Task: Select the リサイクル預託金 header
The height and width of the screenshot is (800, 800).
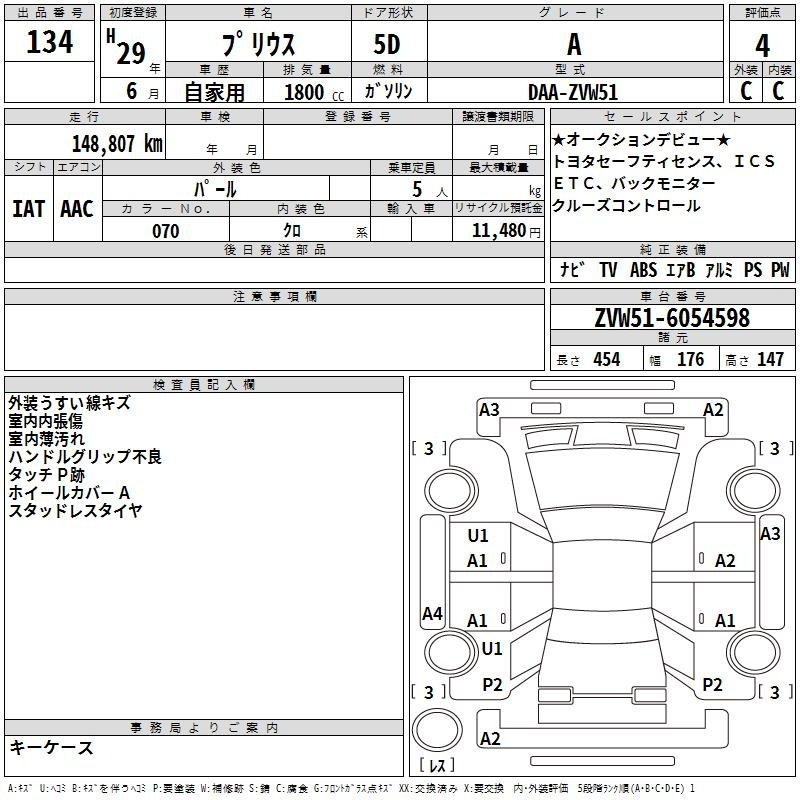Action: [498, 208]
